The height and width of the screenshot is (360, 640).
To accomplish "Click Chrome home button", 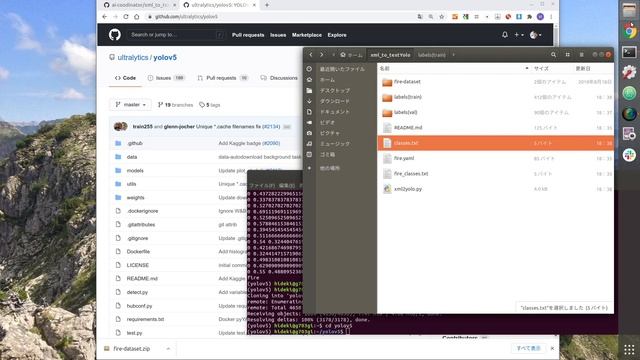I will click(x=137, y=17).
